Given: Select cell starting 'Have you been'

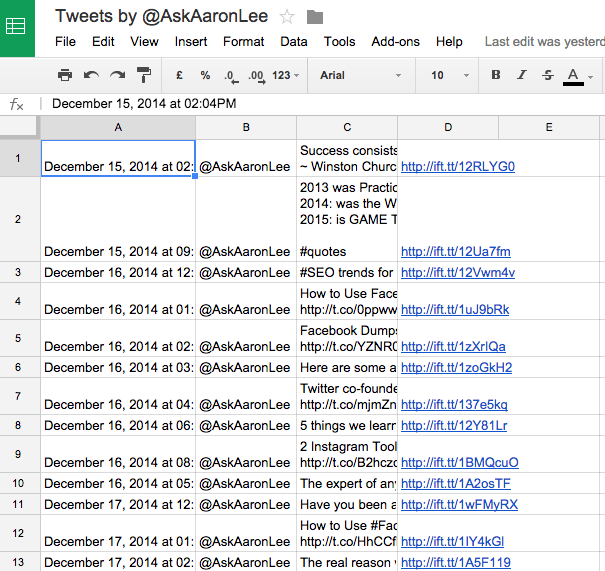Looking at the screenshot, I should (x=347, y=504).
